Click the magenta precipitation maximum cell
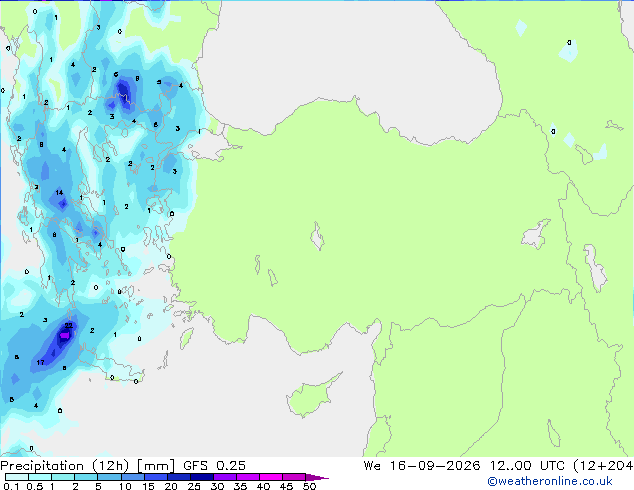This screenshot has height=490, width=634. coord(64,336)
